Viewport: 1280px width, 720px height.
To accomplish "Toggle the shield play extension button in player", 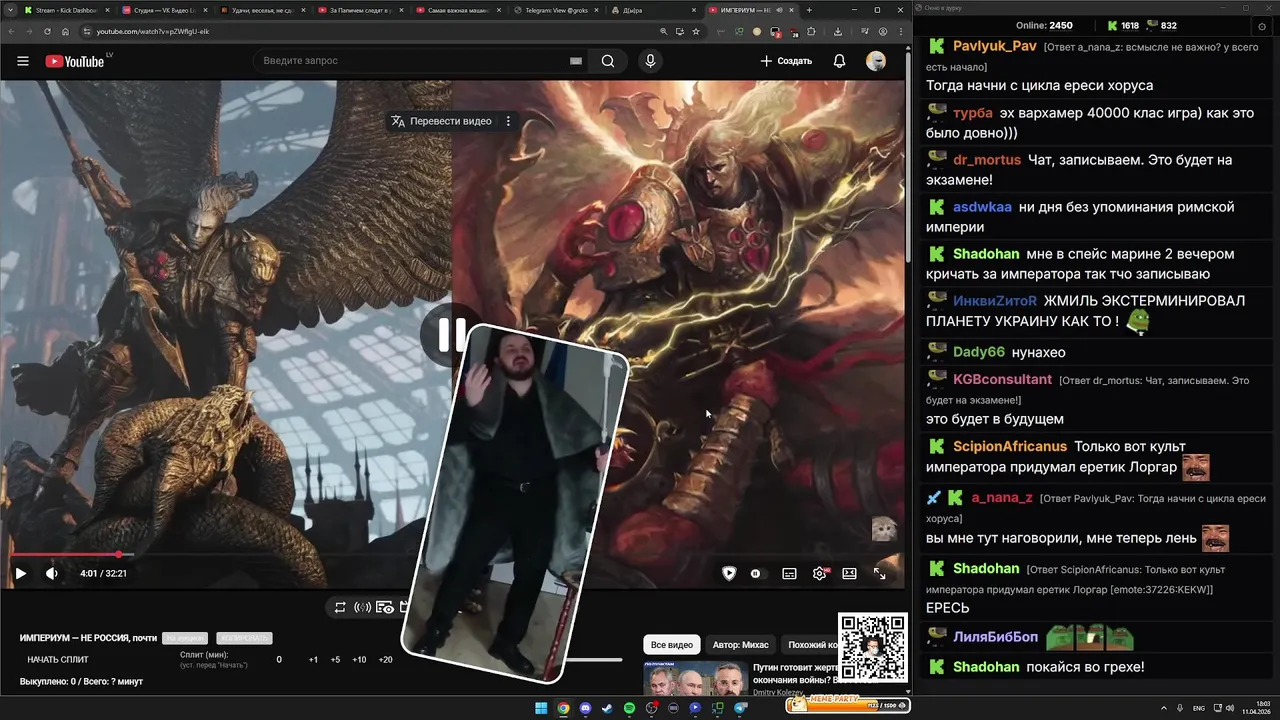I will point(729,573).
